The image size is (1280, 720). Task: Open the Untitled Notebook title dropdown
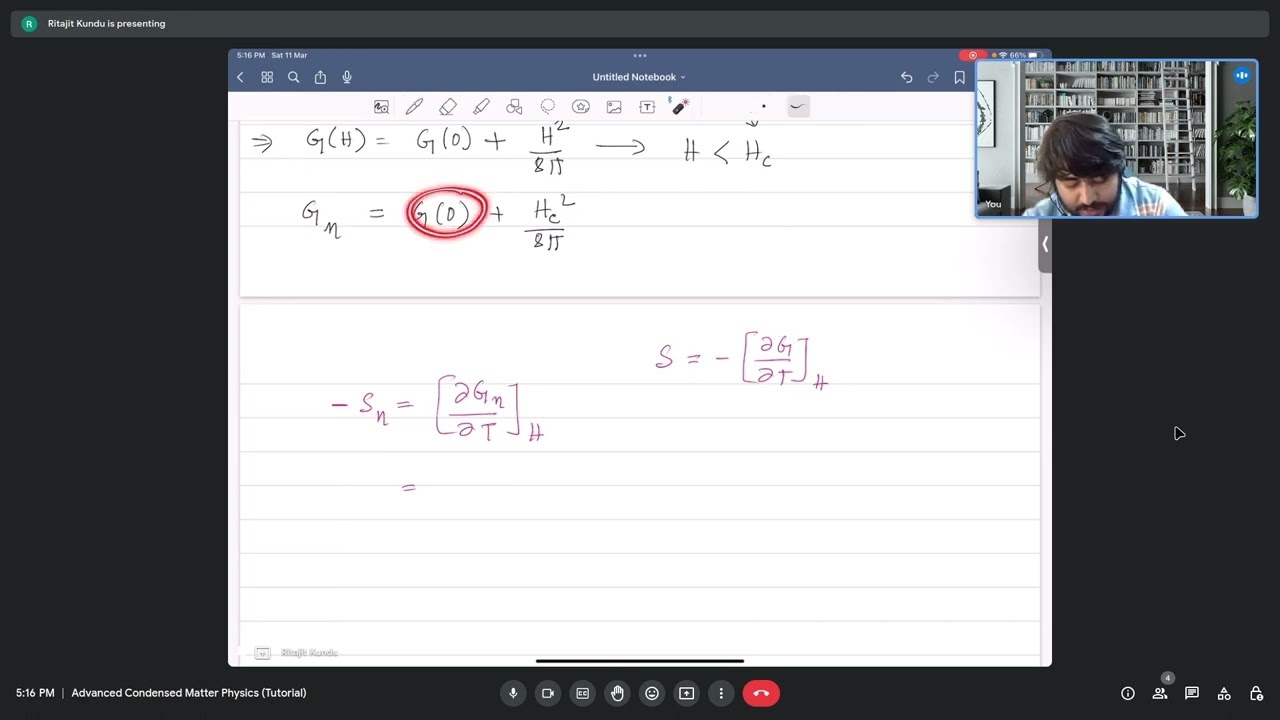(x=639, y=77)
